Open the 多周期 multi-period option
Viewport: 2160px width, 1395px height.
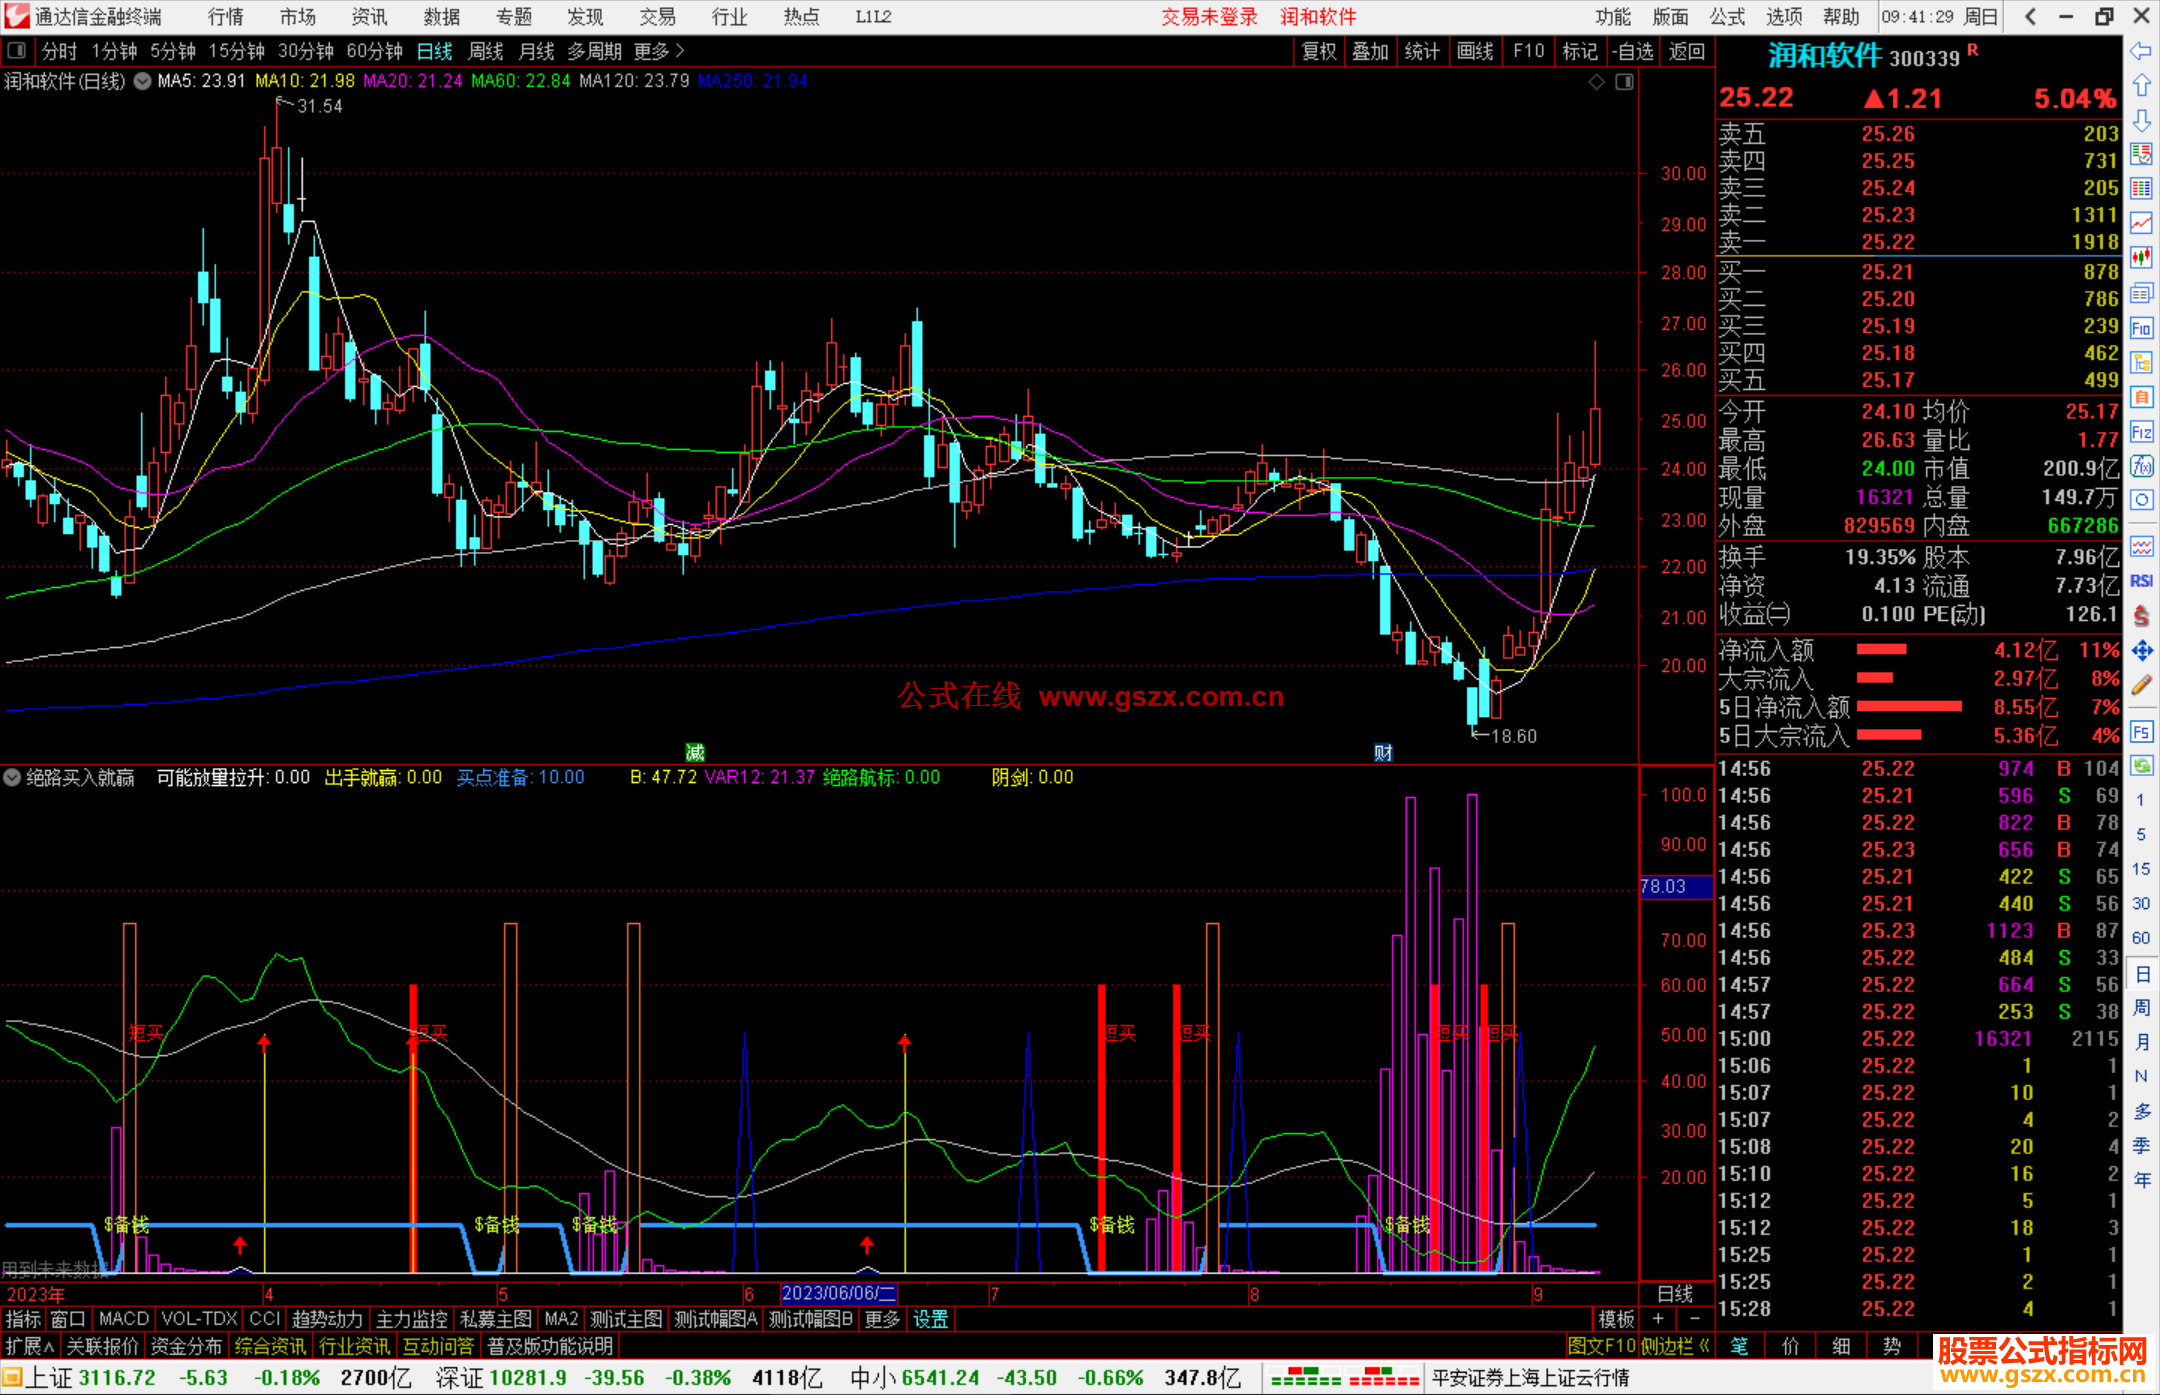coord(594,51)
